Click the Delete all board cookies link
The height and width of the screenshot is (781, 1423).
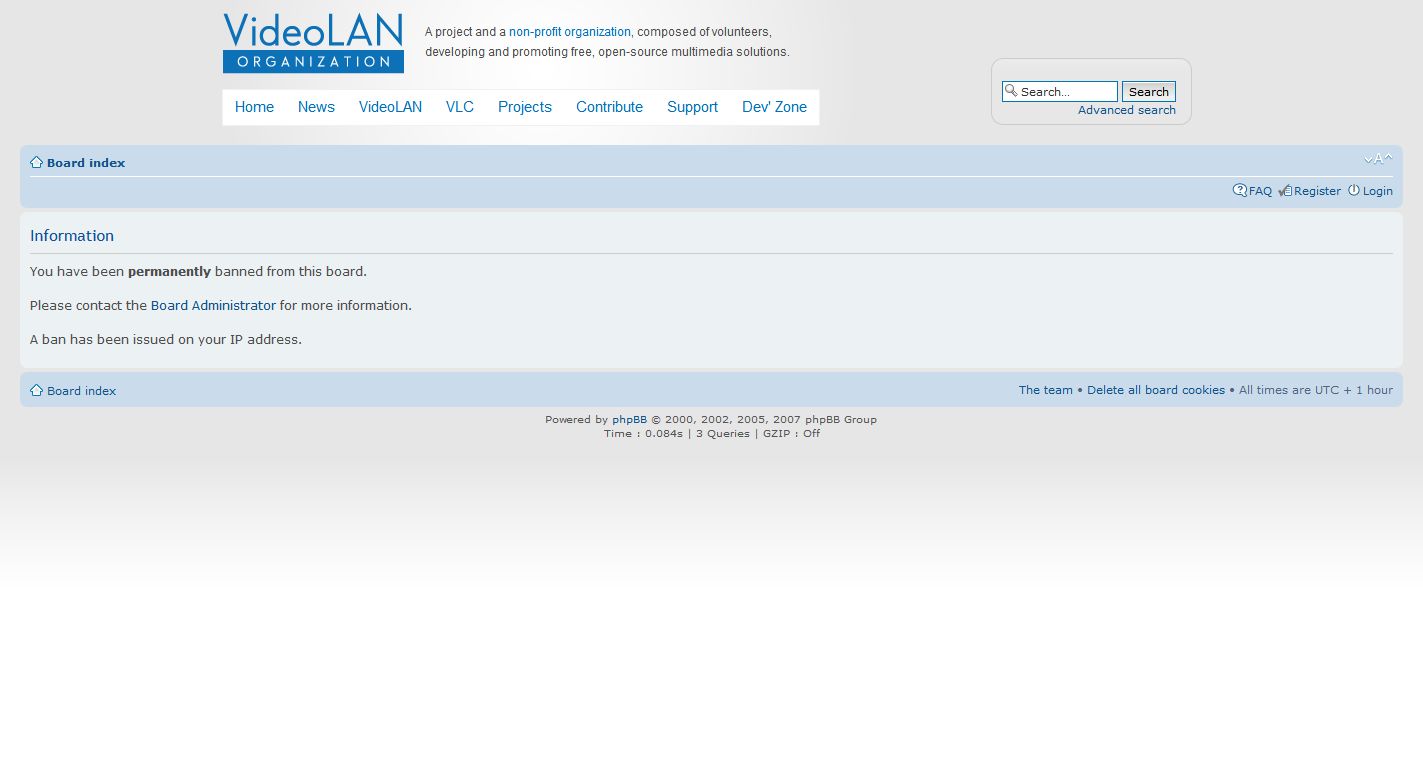point(1155,391)
